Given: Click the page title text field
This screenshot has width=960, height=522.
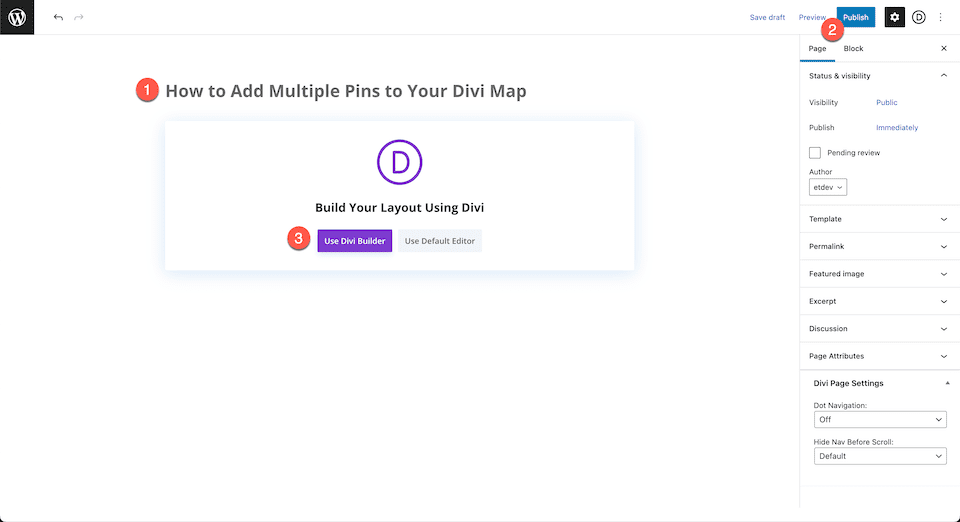Looking at the screenshot, I should [346, 91].
